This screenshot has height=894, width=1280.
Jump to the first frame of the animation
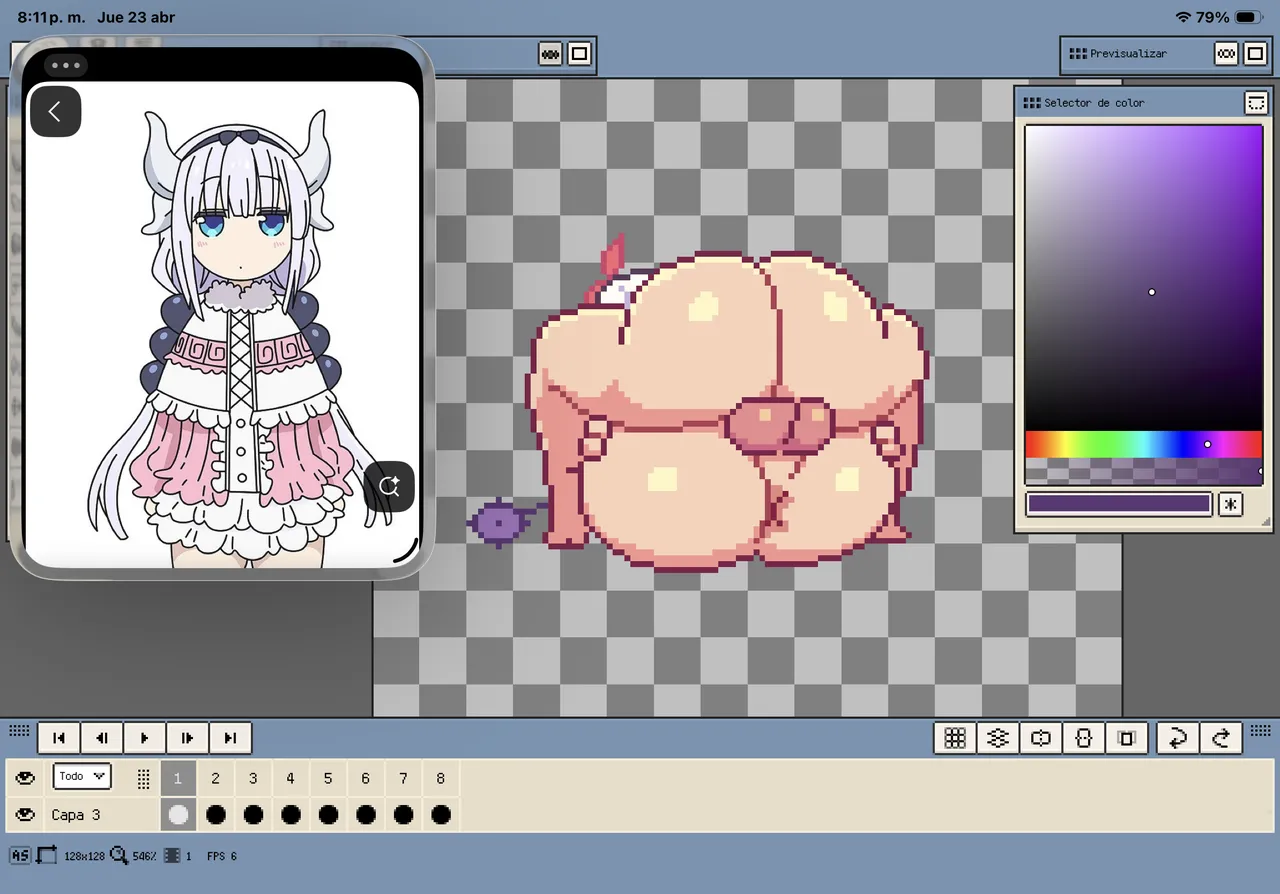pyautogui.click(x=59, y=738)
